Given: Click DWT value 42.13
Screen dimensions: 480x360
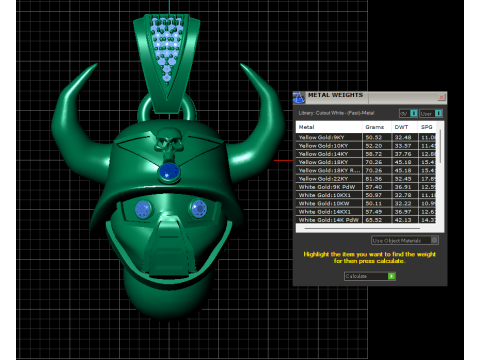Looking at the screenshot, I should point(403,220).
